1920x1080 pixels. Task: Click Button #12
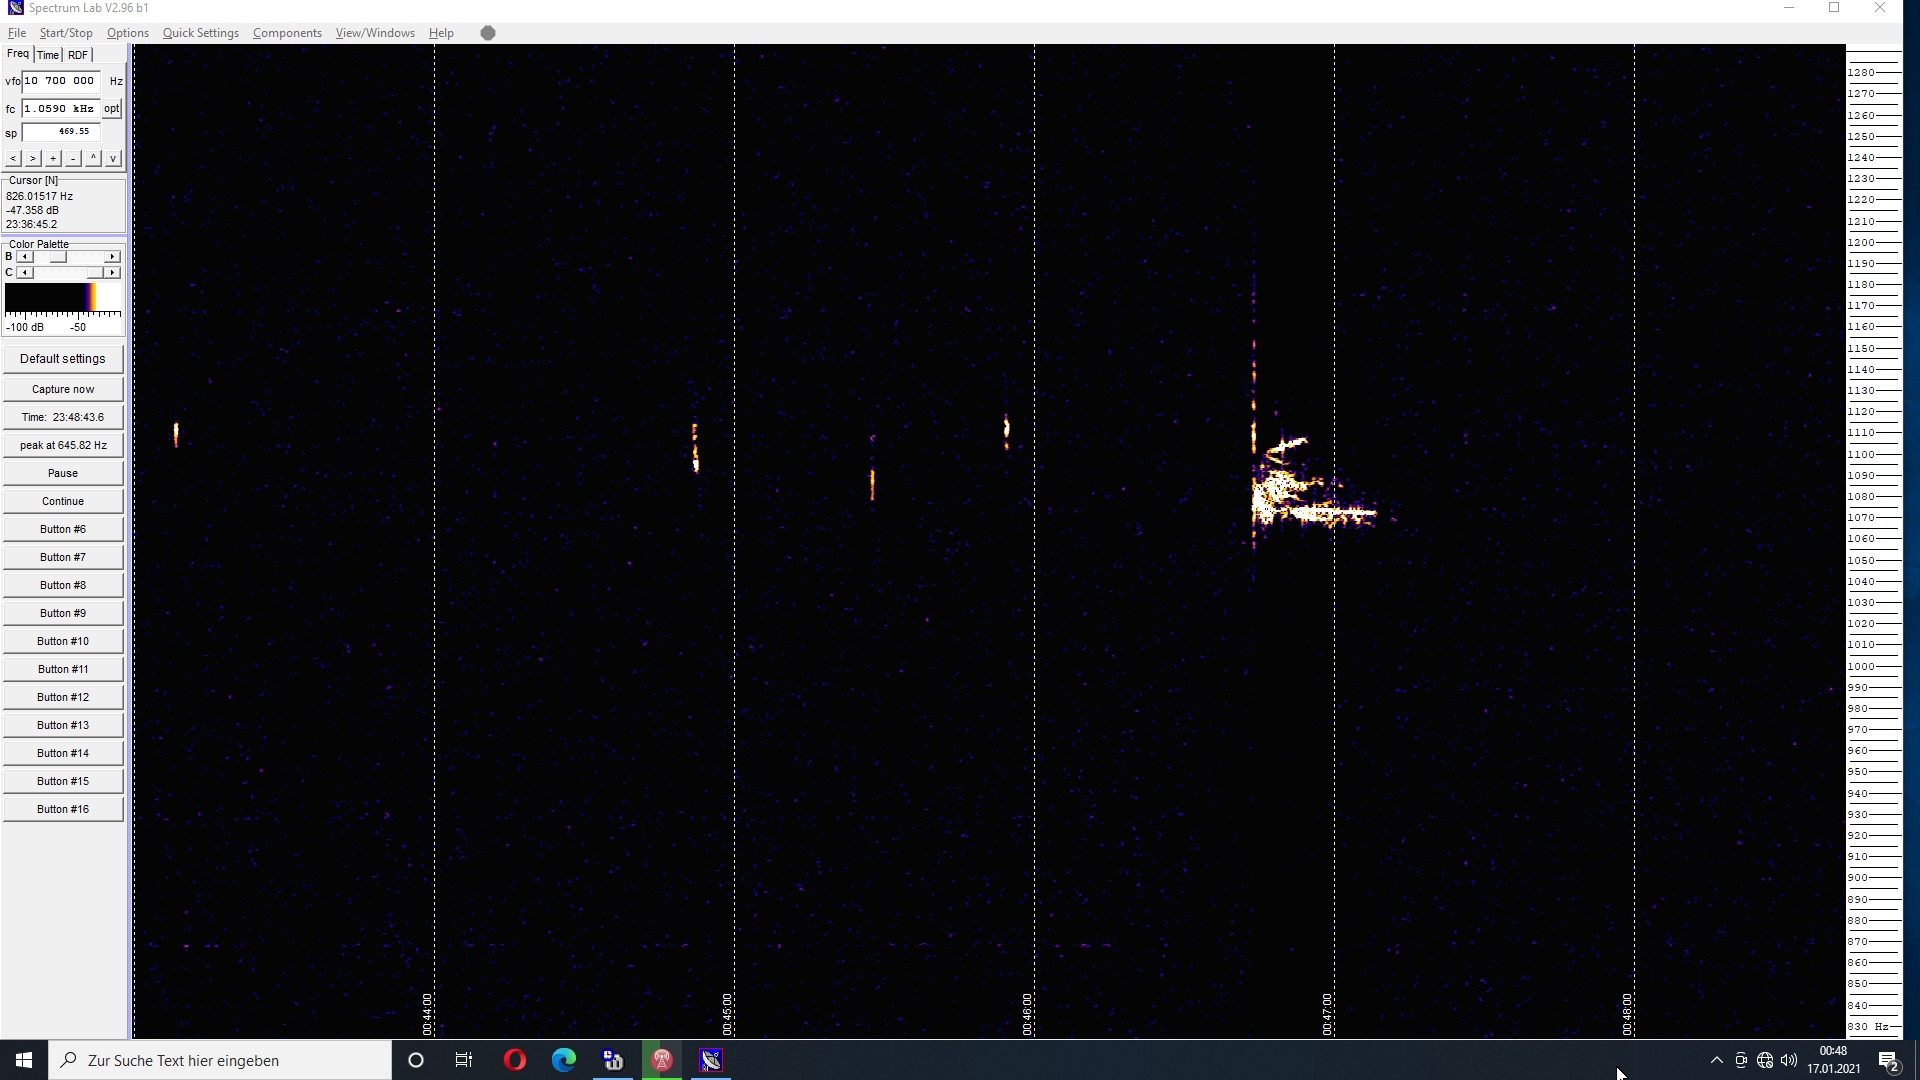63,697
